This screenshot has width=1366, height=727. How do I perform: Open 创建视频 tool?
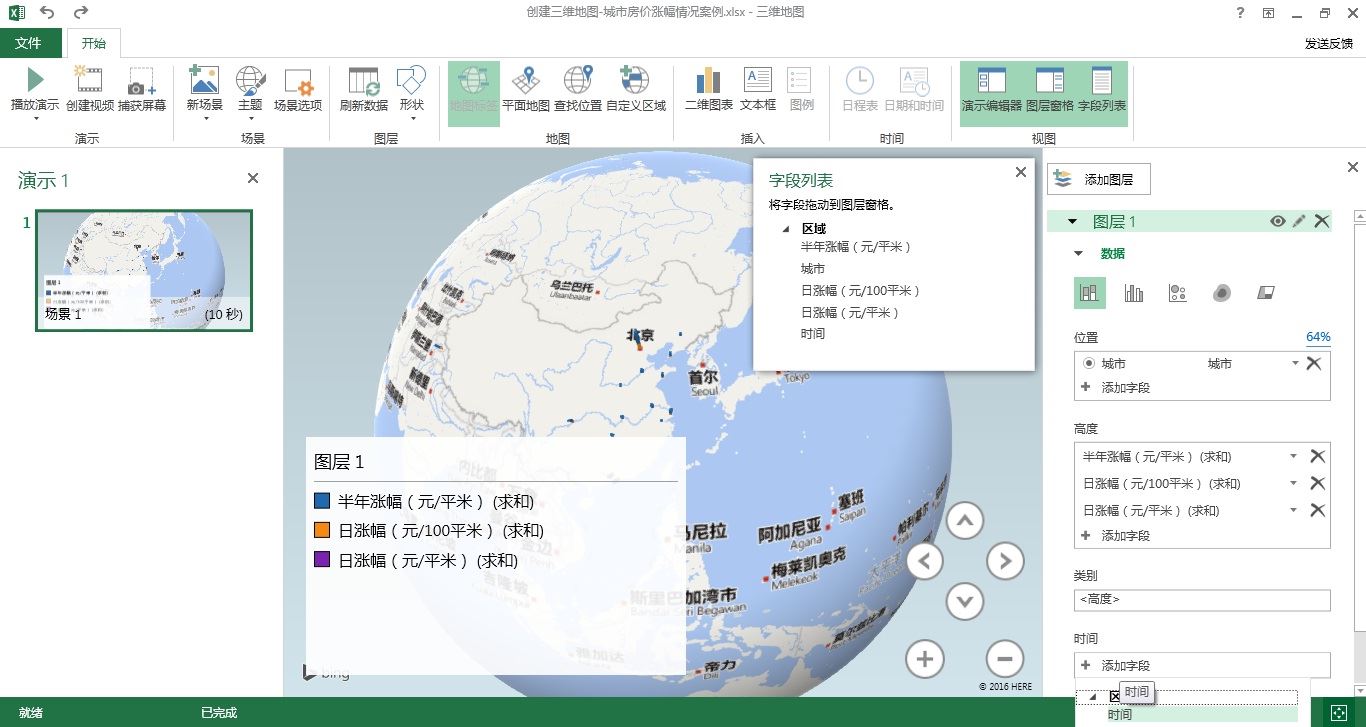tap(89, 80)
